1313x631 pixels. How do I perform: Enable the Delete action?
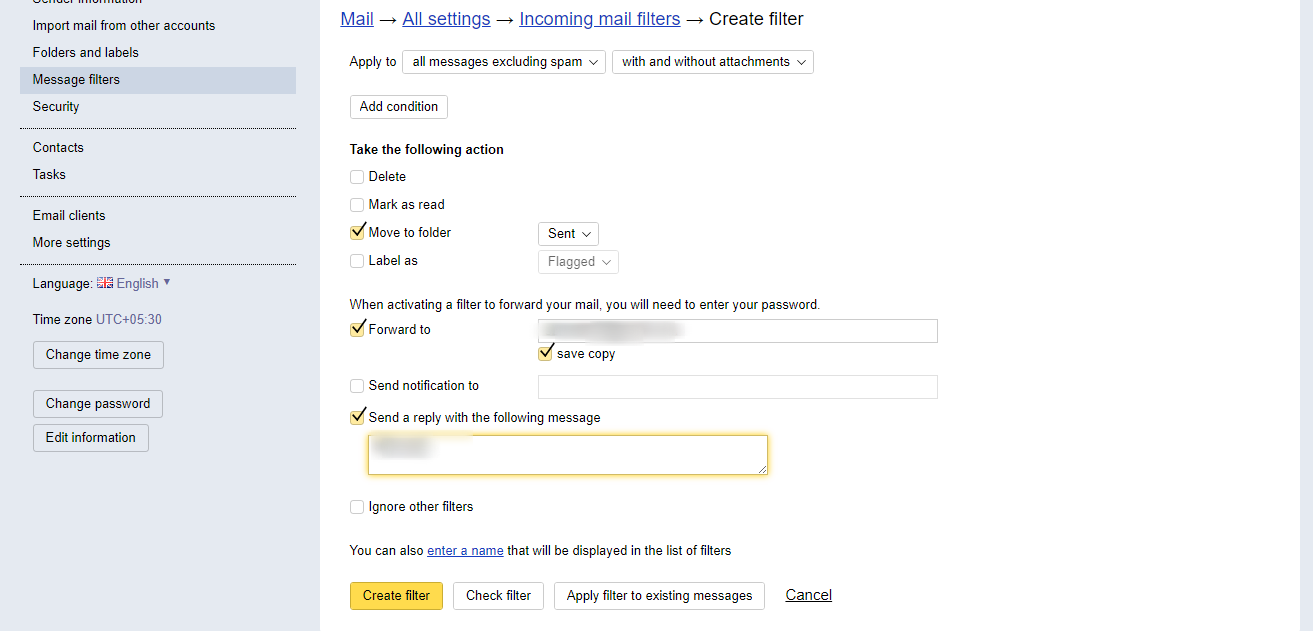pyautogui.click(x=357, y=176)
